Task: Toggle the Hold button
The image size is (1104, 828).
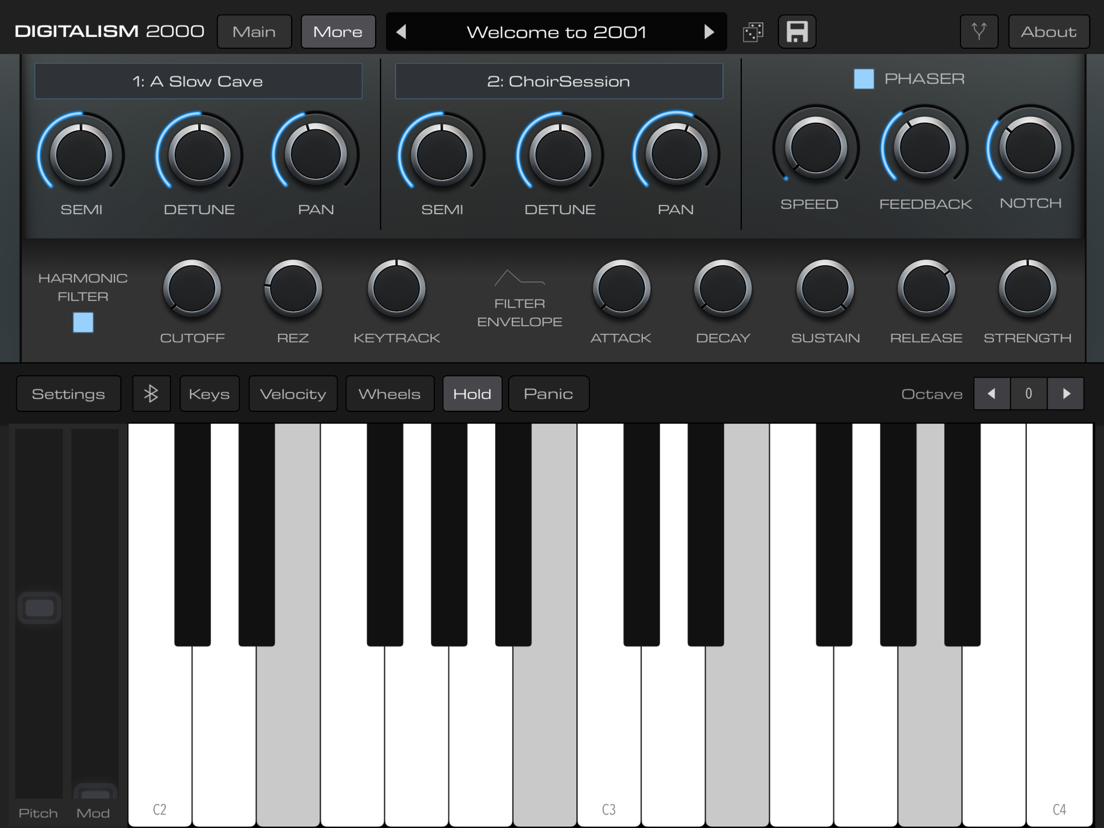Action: (x=472, y=394)
